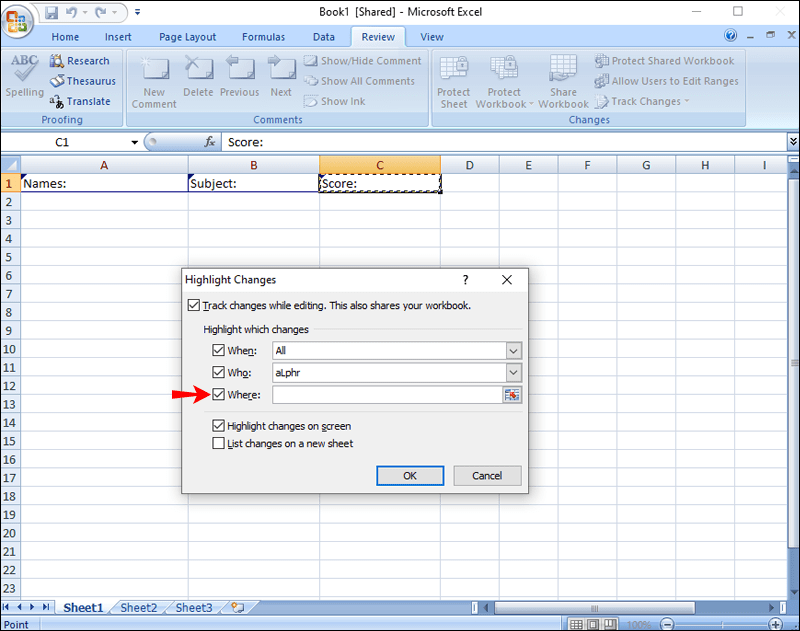Click Share Workbook
This screenshot has height=631, width=800.
point(563,82)
